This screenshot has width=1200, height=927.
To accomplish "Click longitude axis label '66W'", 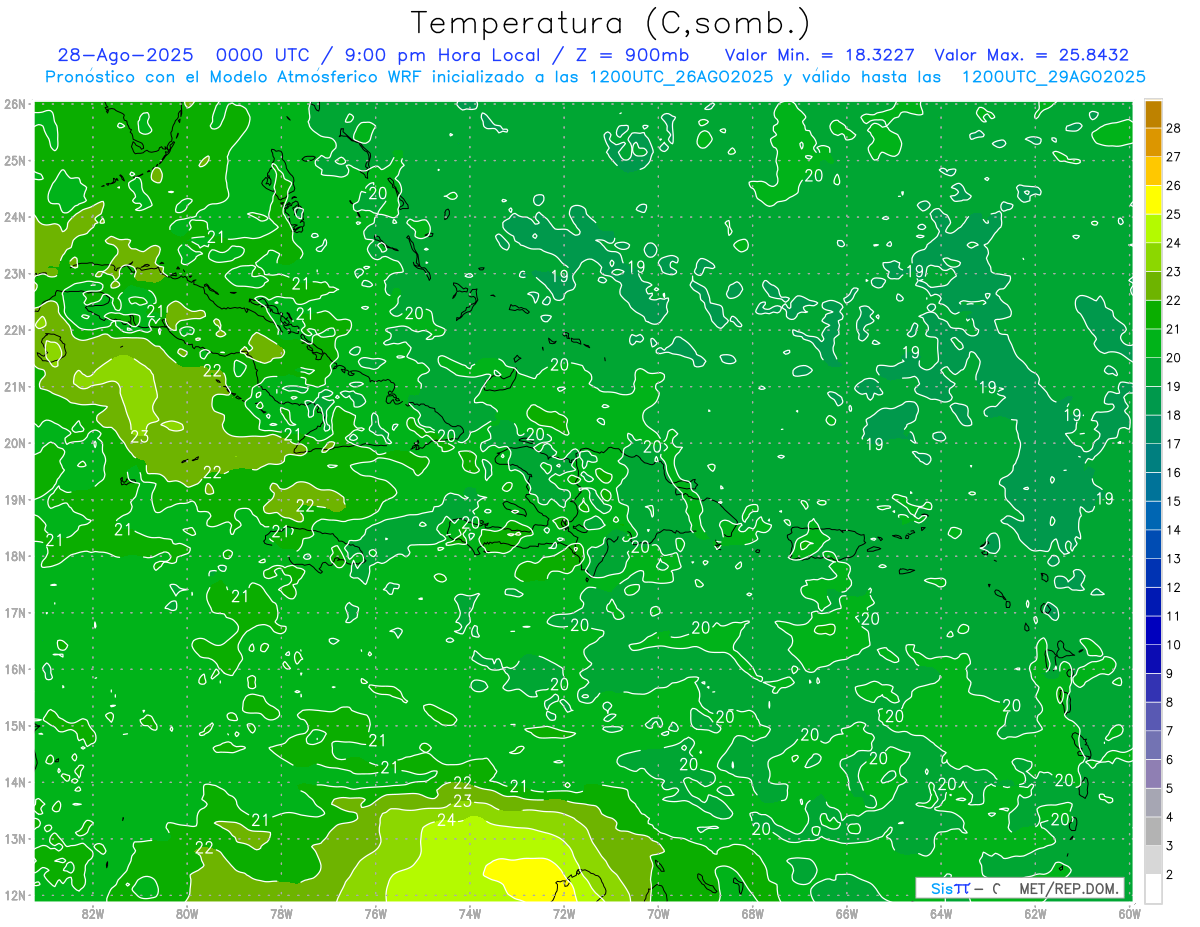I will 847,912.
